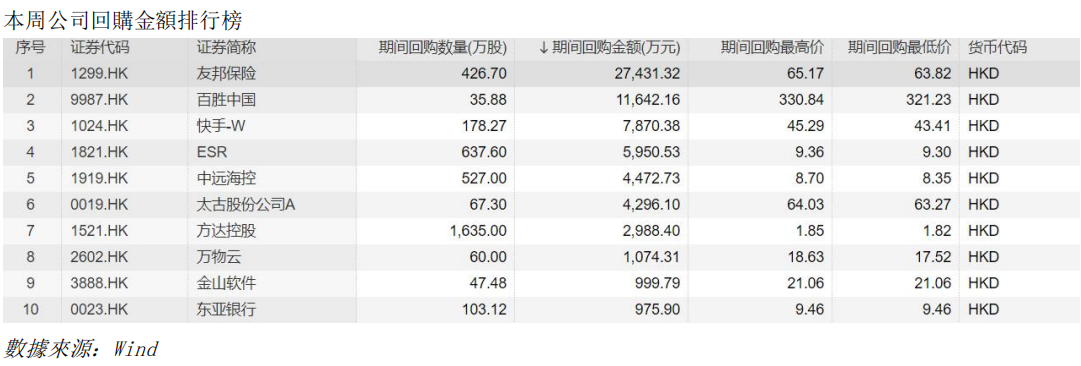Viewport: 1081px width, 366px height.
Task: Sort by 期间回购最高价 header
Action: click(772, 48)
